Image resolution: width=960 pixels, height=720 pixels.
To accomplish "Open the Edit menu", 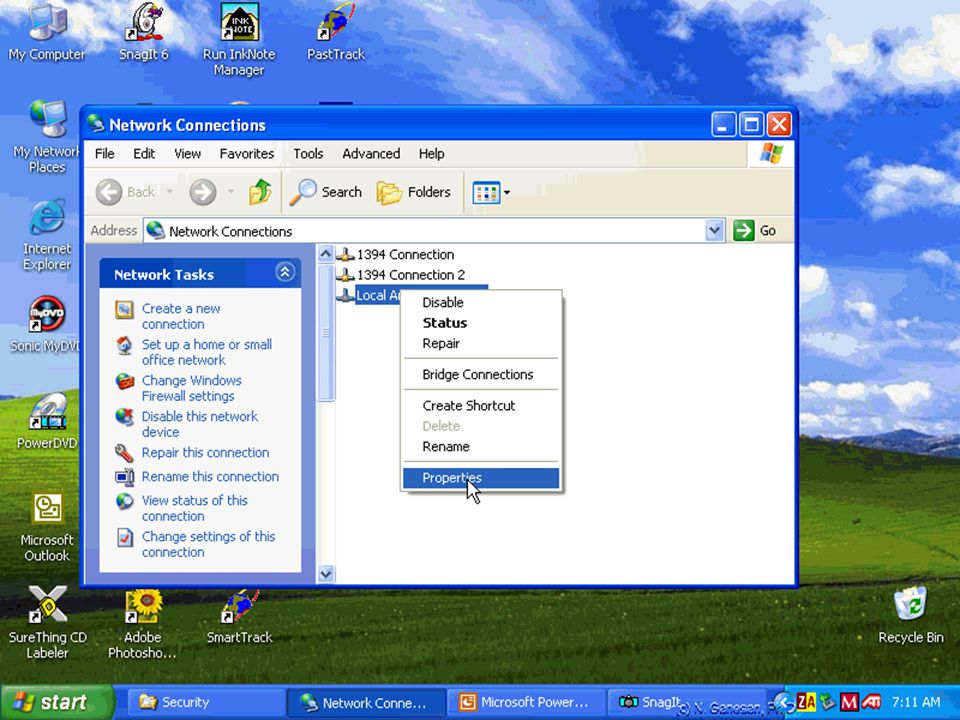I will coord(144,154).
